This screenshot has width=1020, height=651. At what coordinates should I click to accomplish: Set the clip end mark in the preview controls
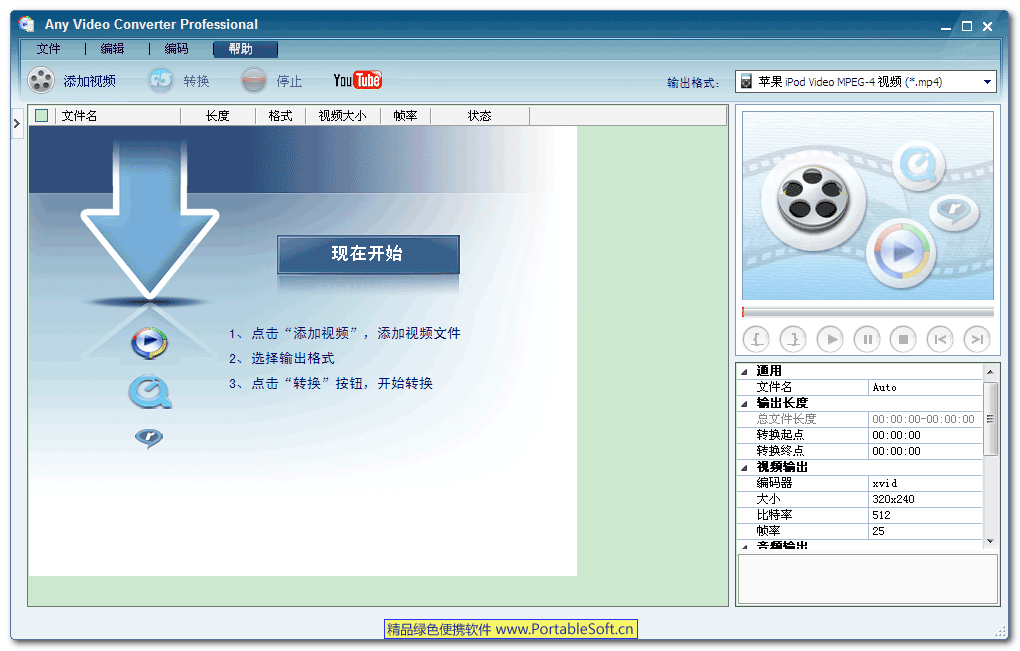click(x=793, y=339)
